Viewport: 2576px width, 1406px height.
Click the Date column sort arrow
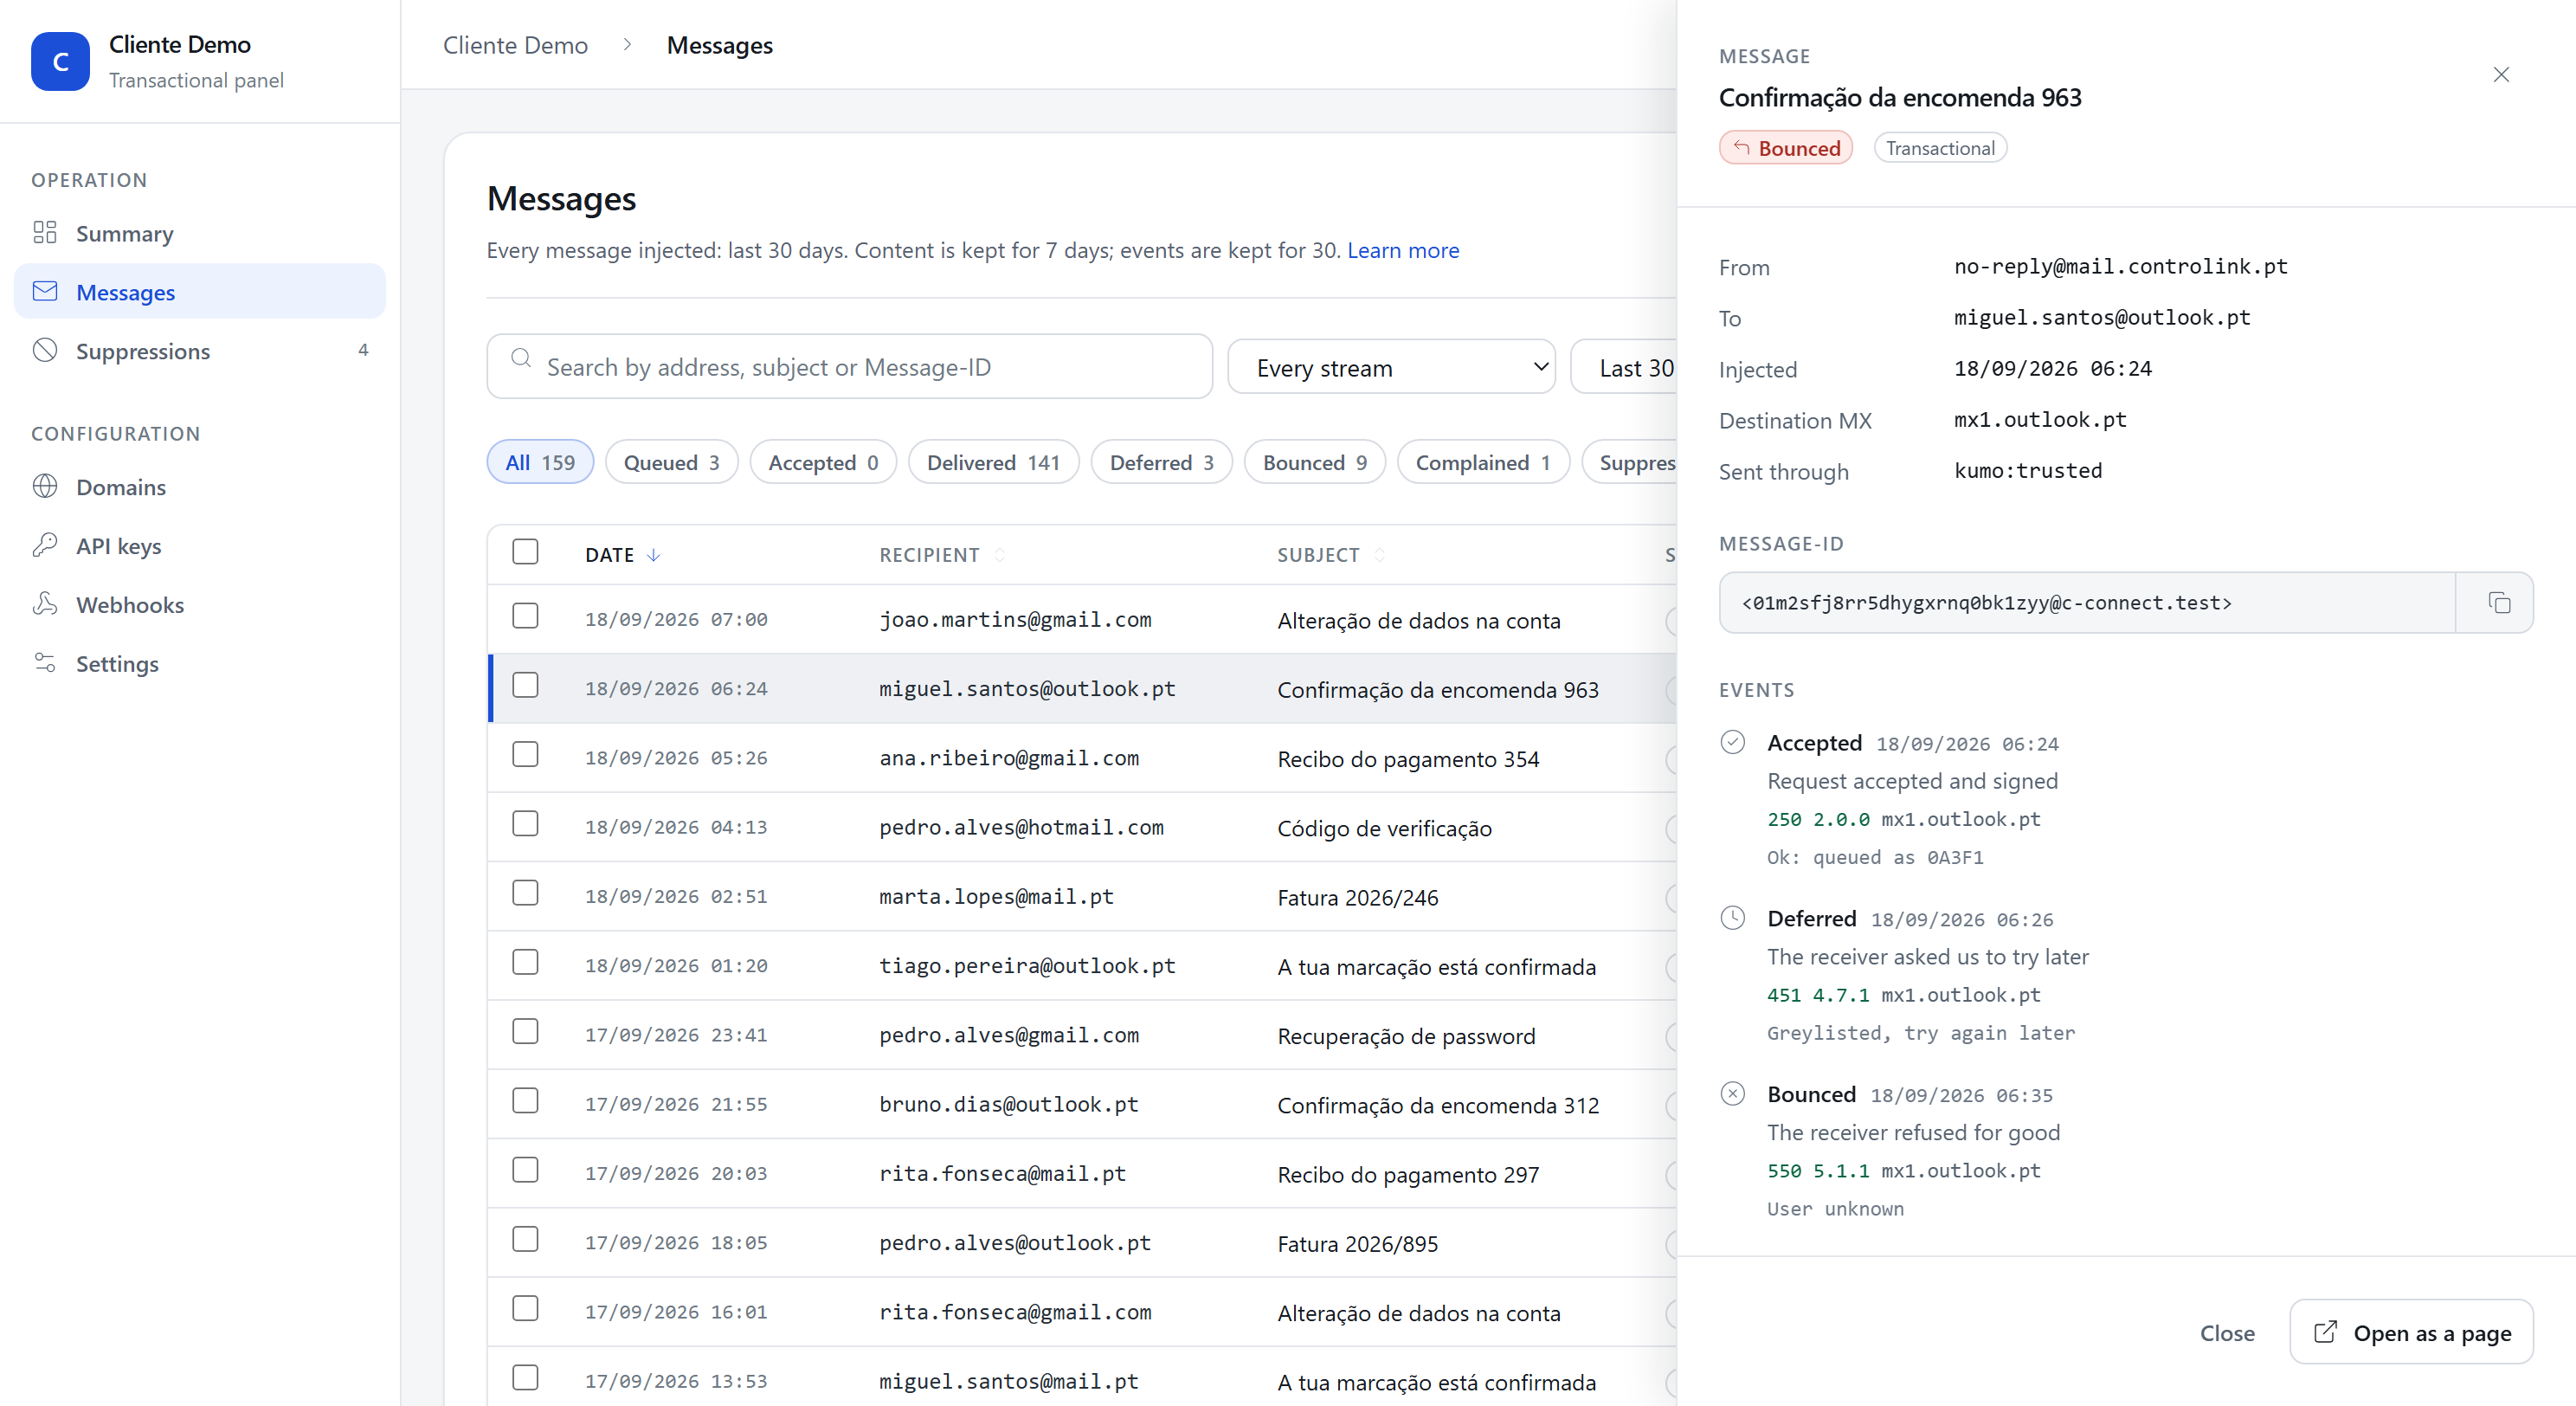coord(653,555)
